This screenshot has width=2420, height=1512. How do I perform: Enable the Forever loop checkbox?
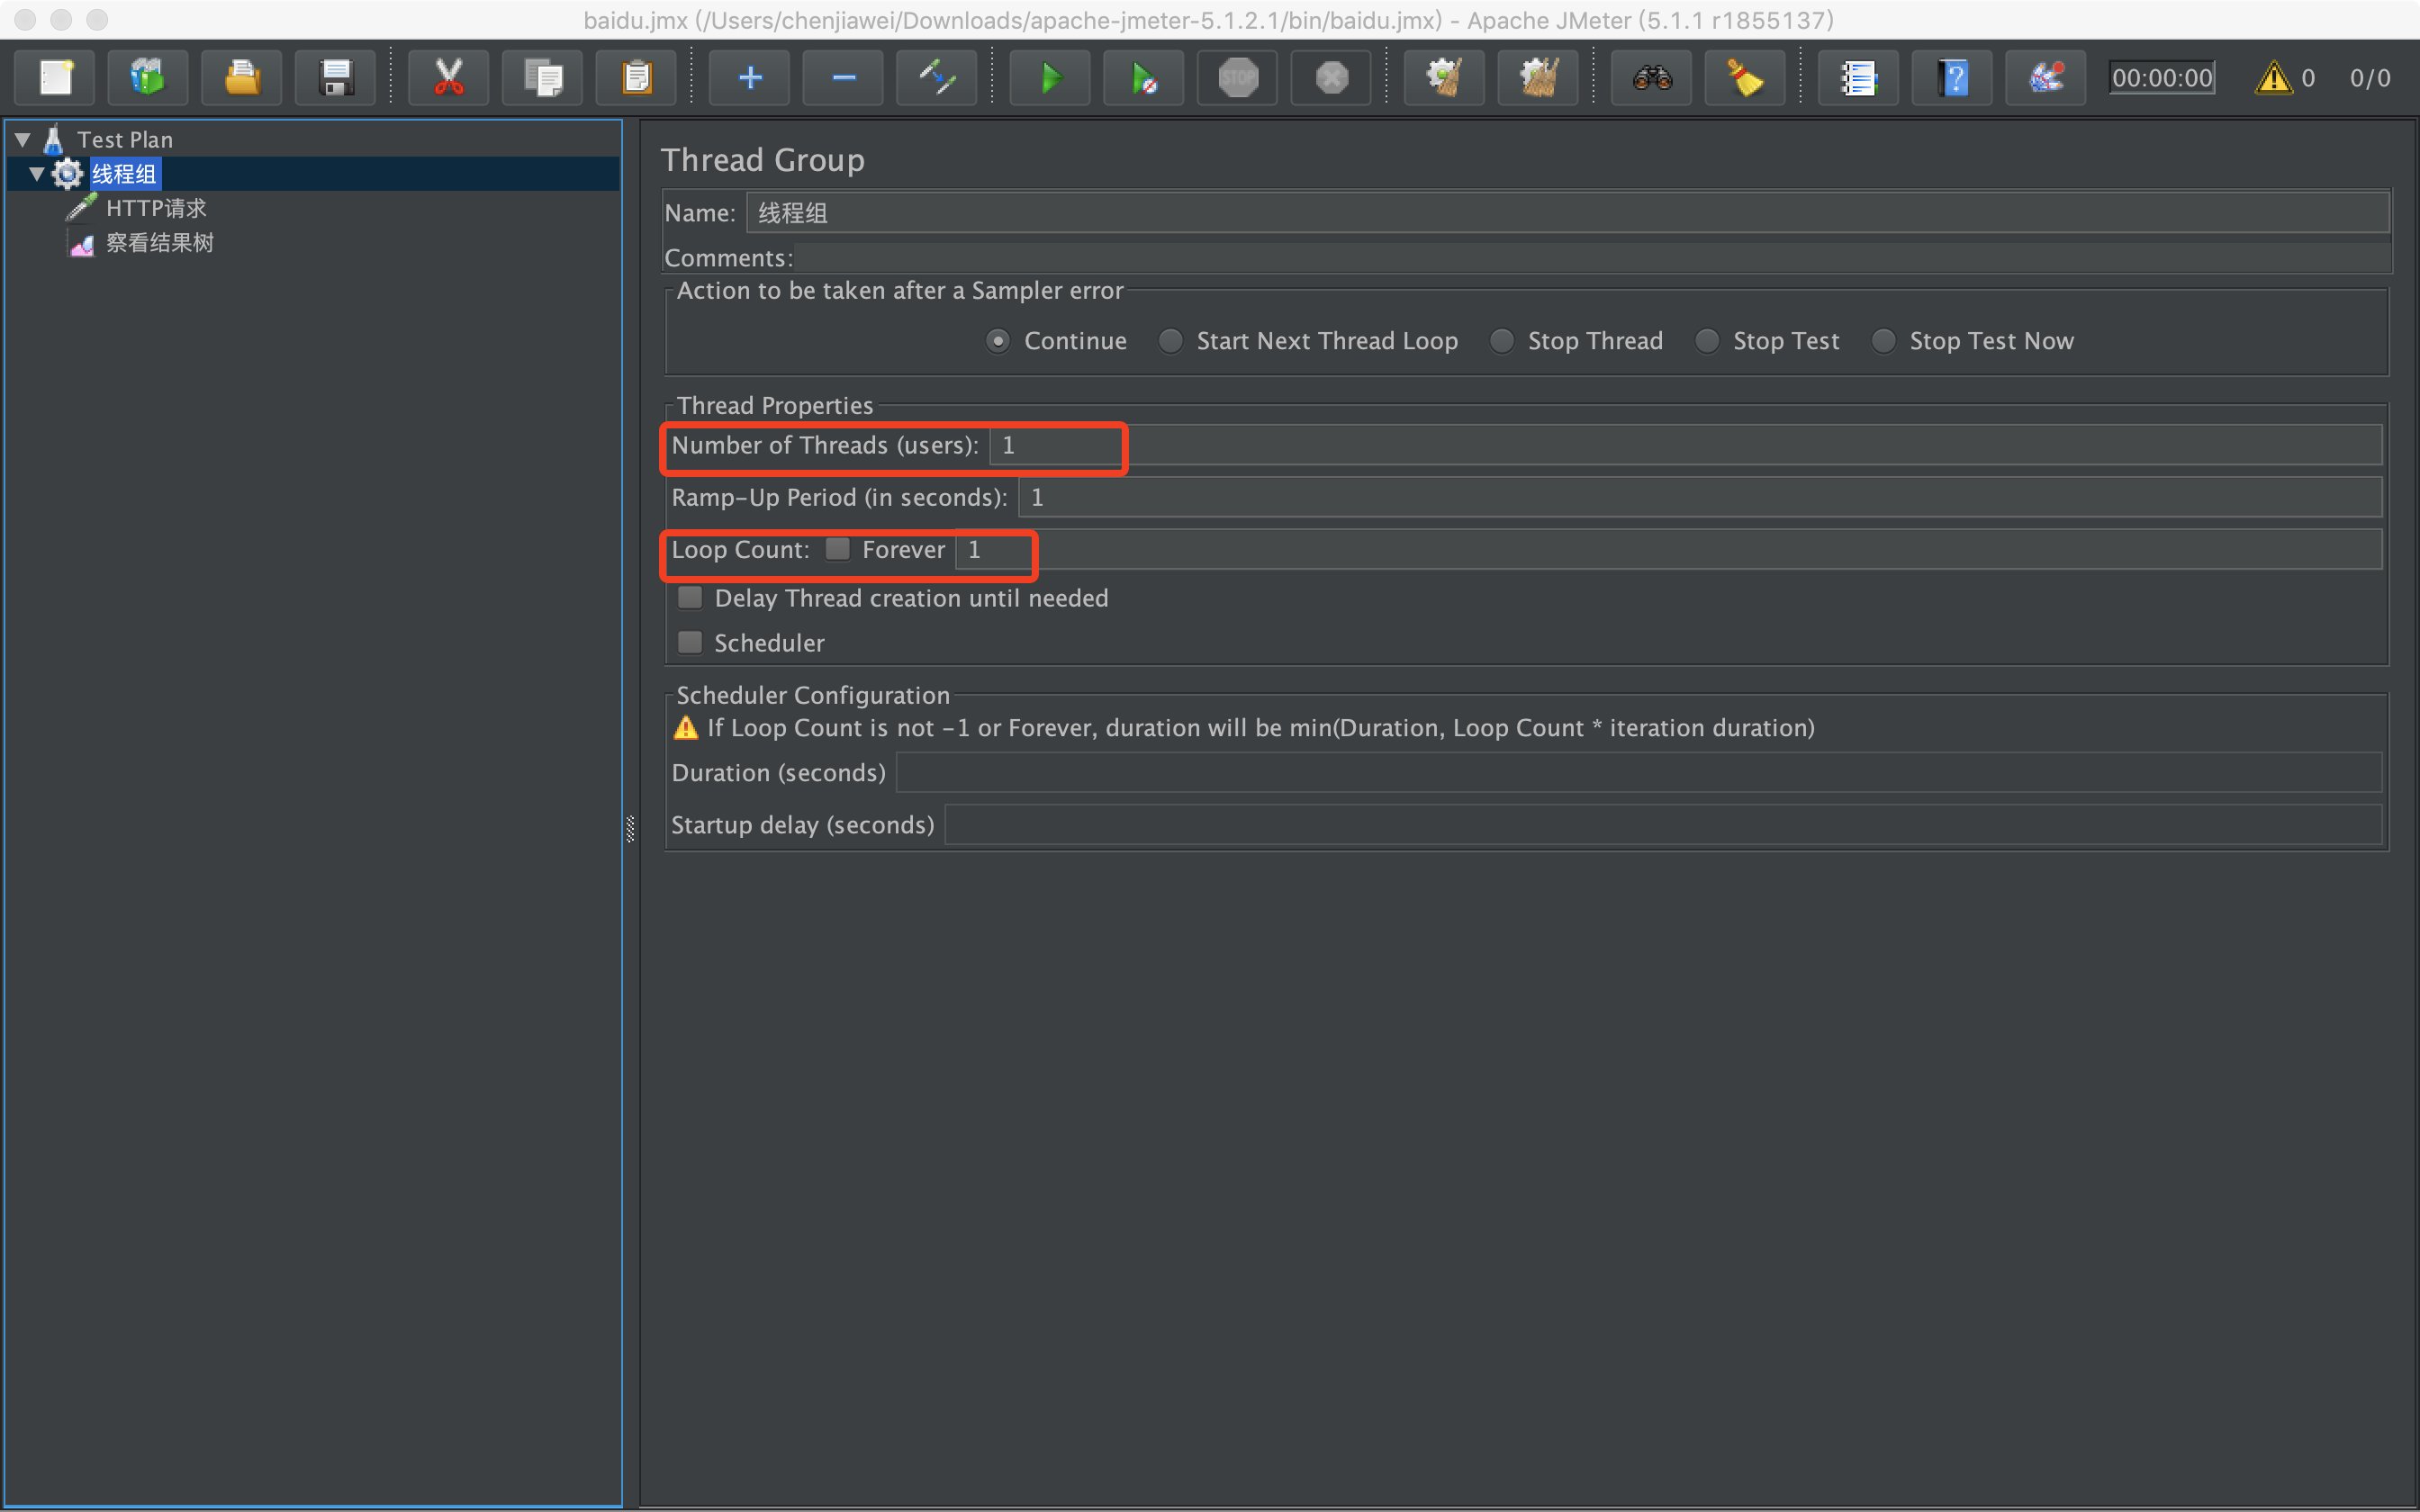838,549
